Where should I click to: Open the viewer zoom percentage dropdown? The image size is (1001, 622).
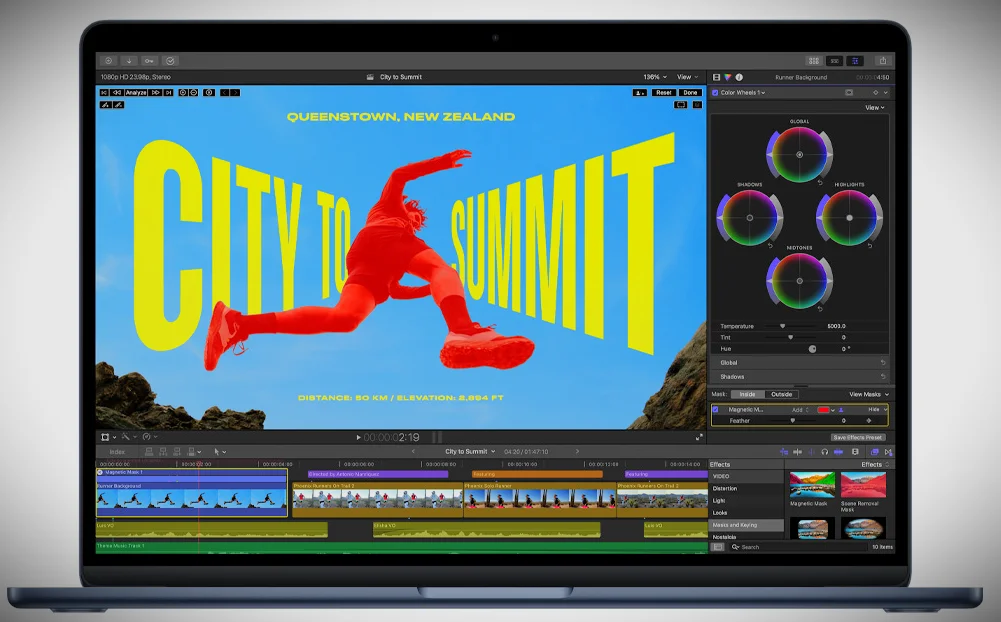tap(654, 77)
